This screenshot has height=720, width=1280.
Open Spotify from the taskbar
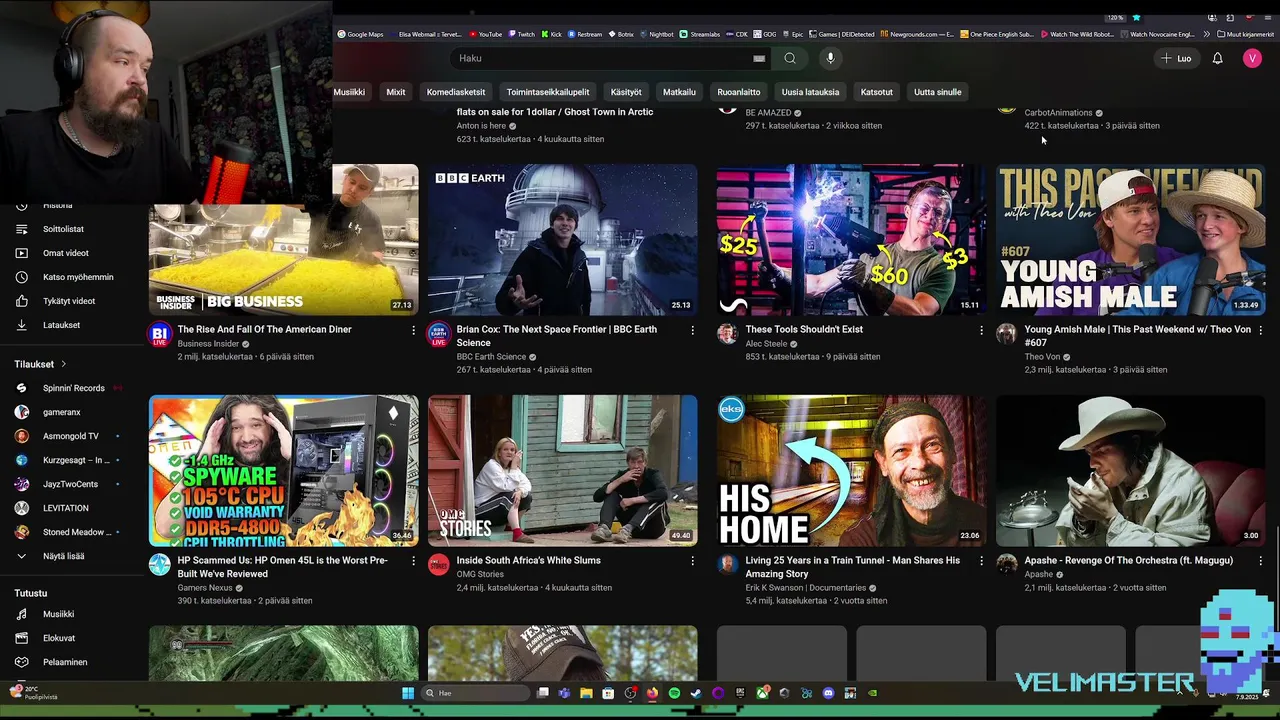674,693
